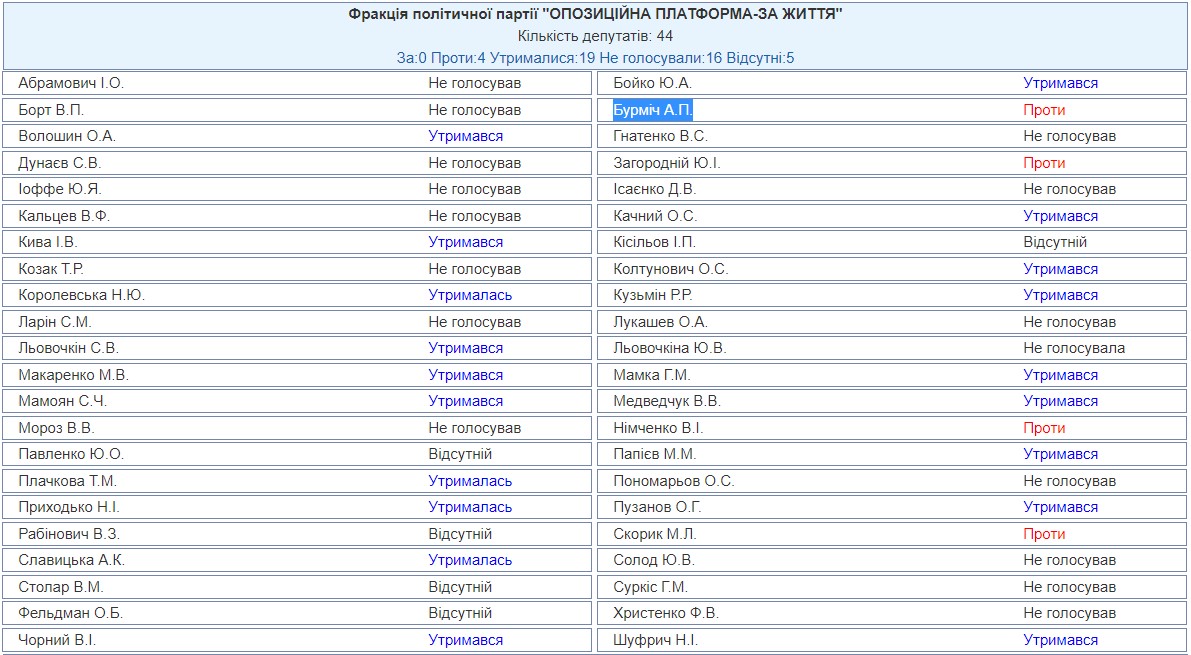The image size is (1191, 655).
Task: Click the vote "Утримався" next to Волошин О.А.
Action: [466, 137]
